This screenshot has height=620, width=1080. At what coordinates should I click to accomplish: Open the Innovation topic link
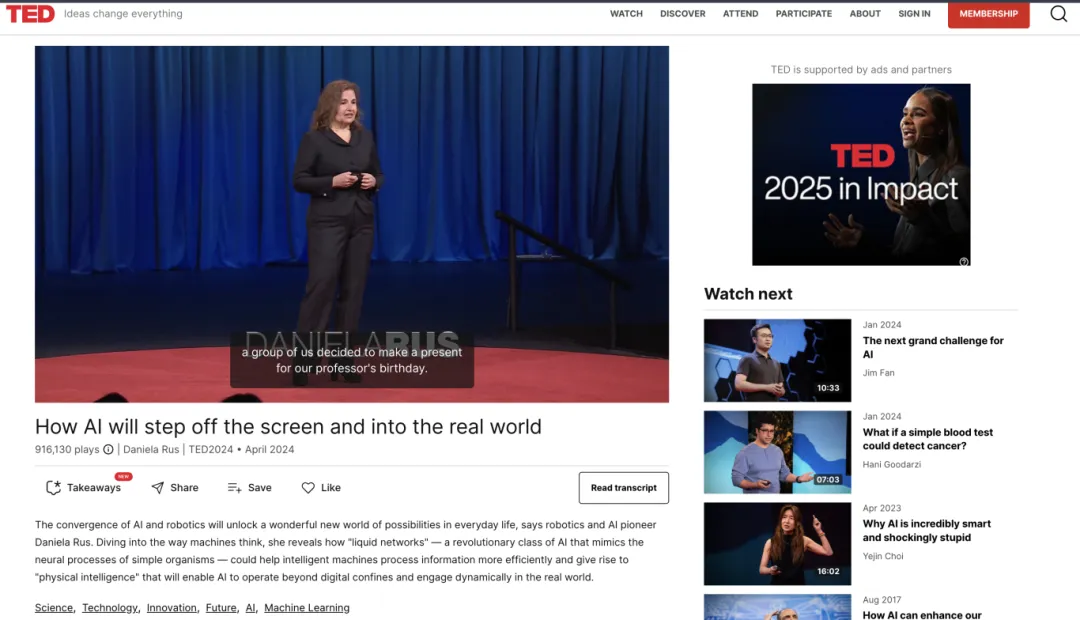point(172,608)
